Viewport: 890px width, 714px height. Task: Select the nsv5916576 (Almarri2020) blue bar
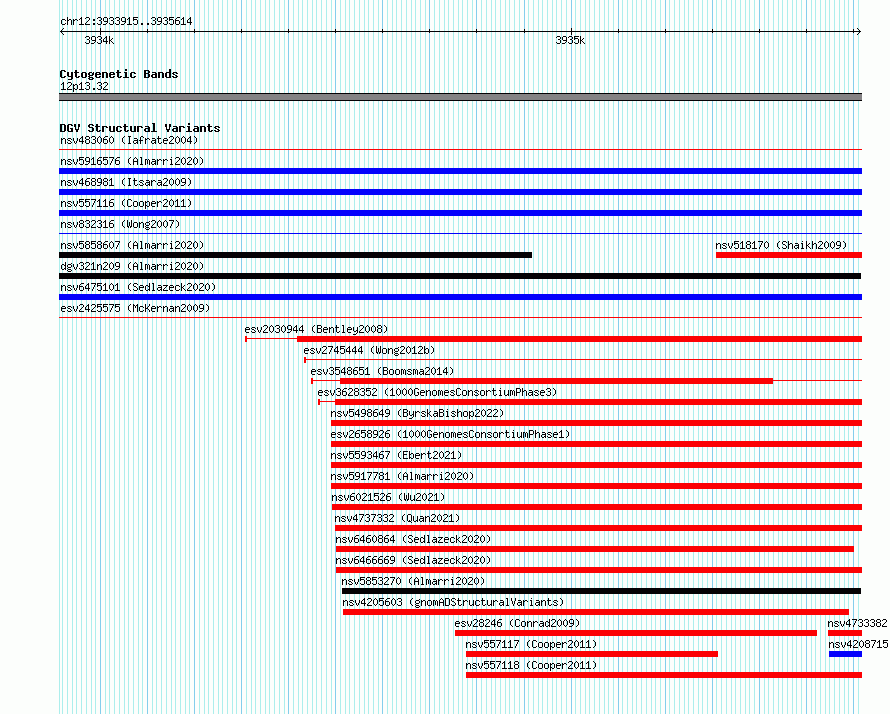click(460, 171)
